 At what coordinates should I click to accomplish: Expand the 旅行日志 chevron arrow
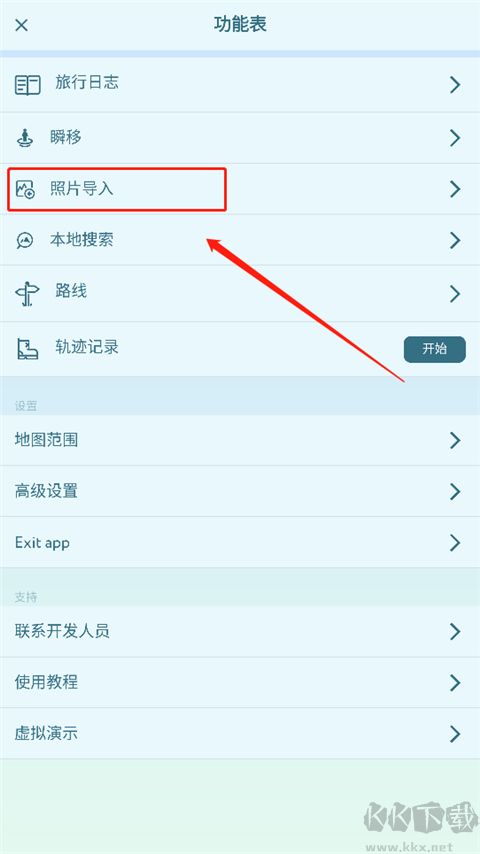[455, 85]
